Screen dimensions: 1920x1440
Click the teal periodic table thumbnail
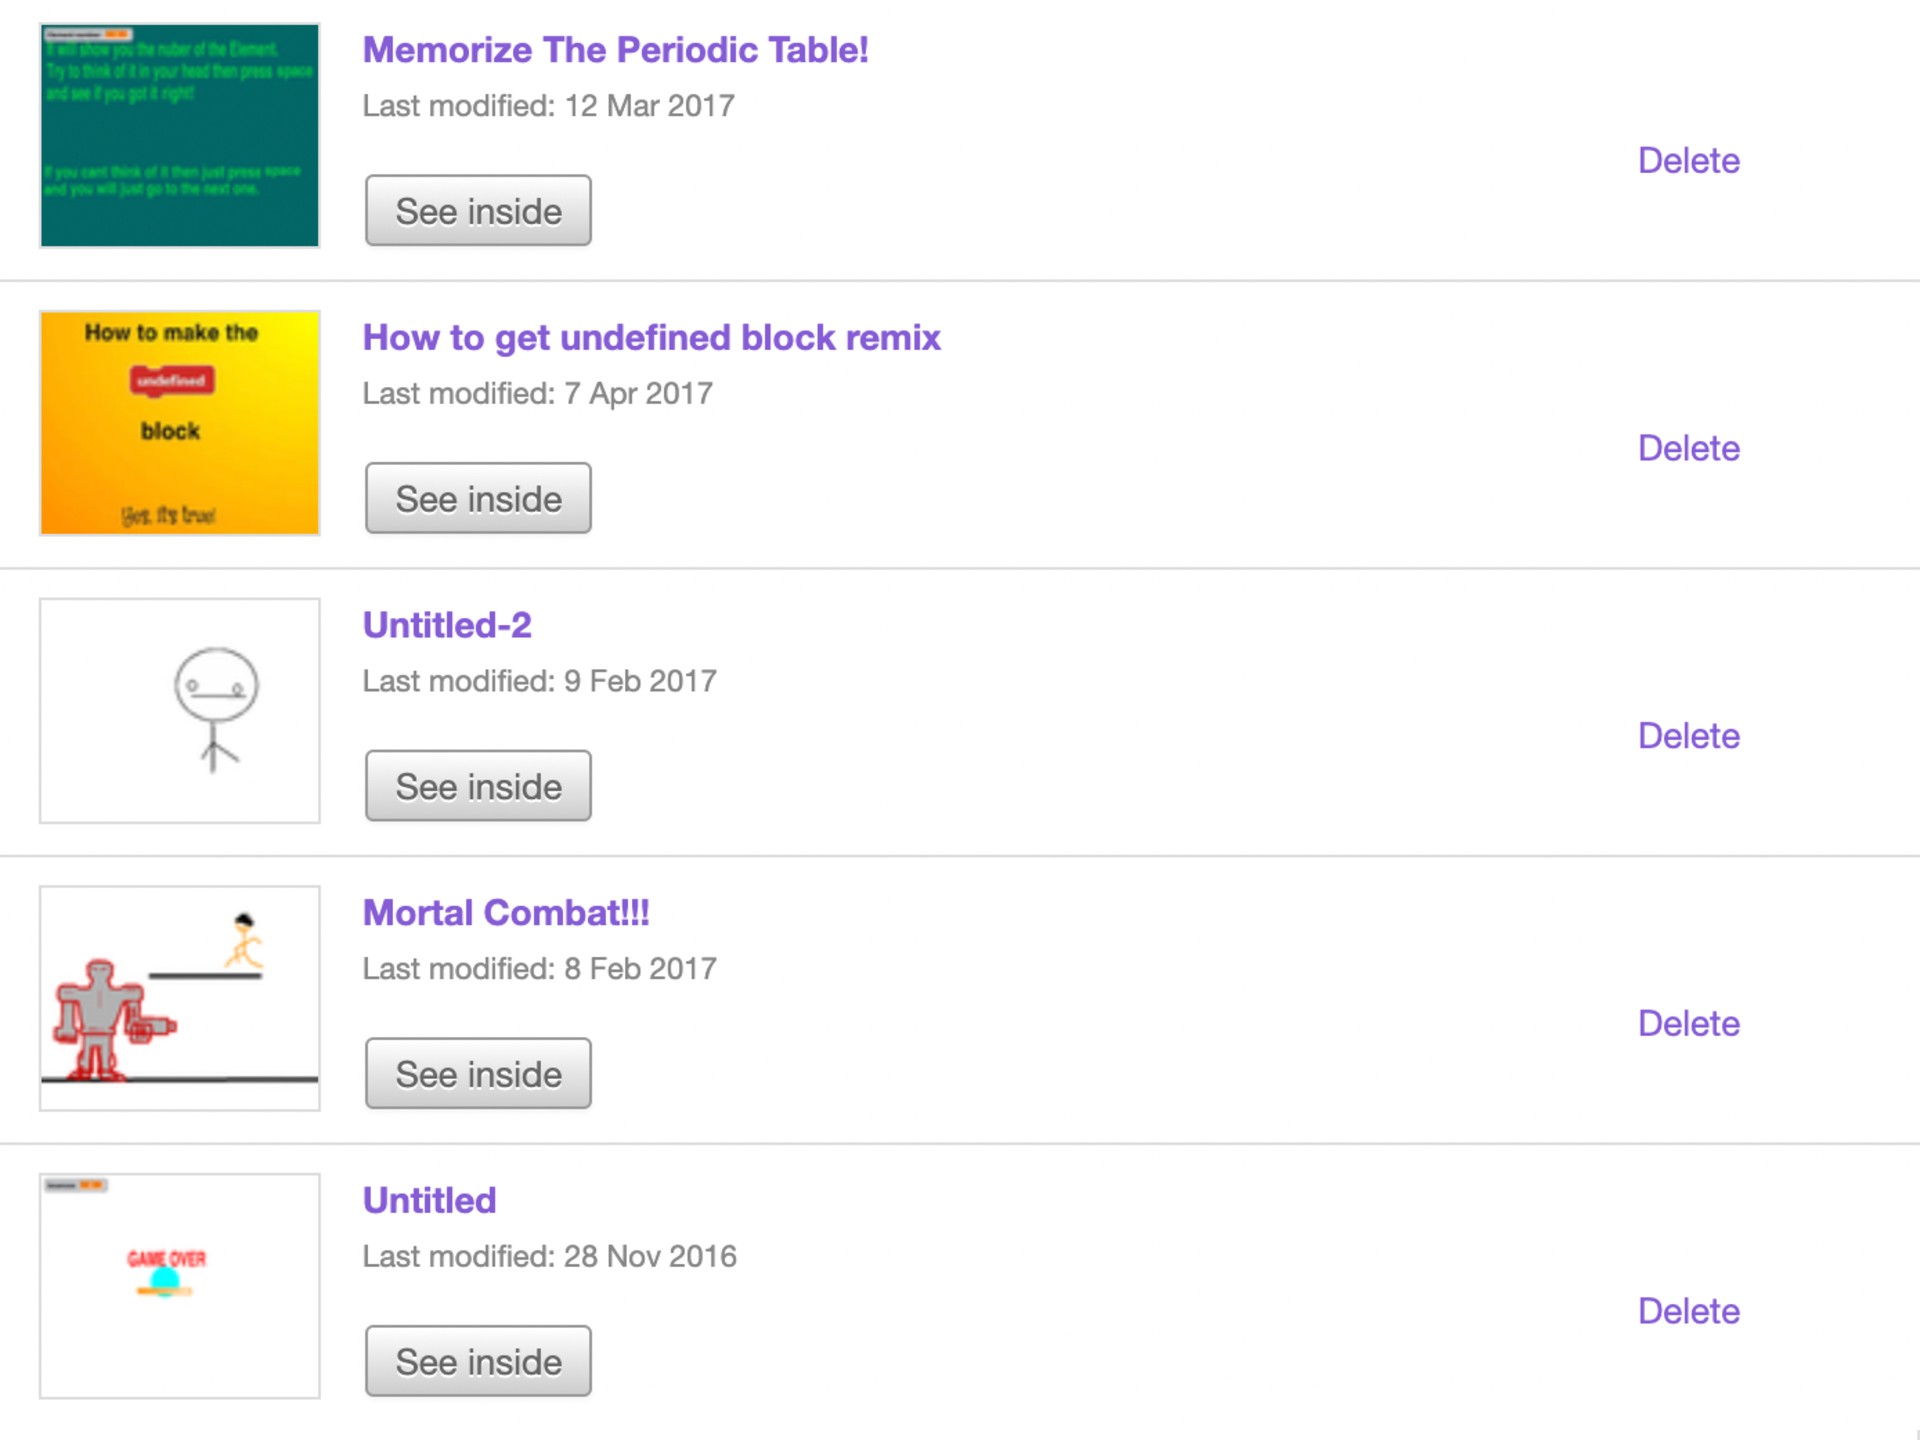coord(179,137)
